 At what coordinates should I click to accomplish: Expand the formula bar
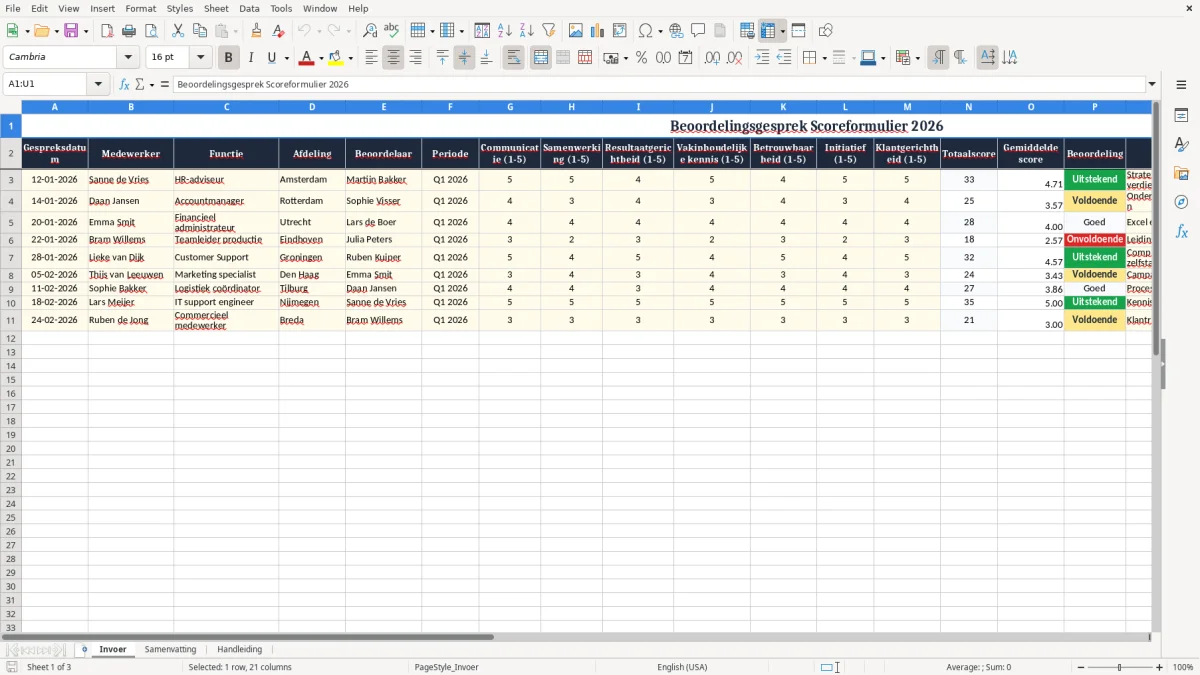[x=1152, y=85]
